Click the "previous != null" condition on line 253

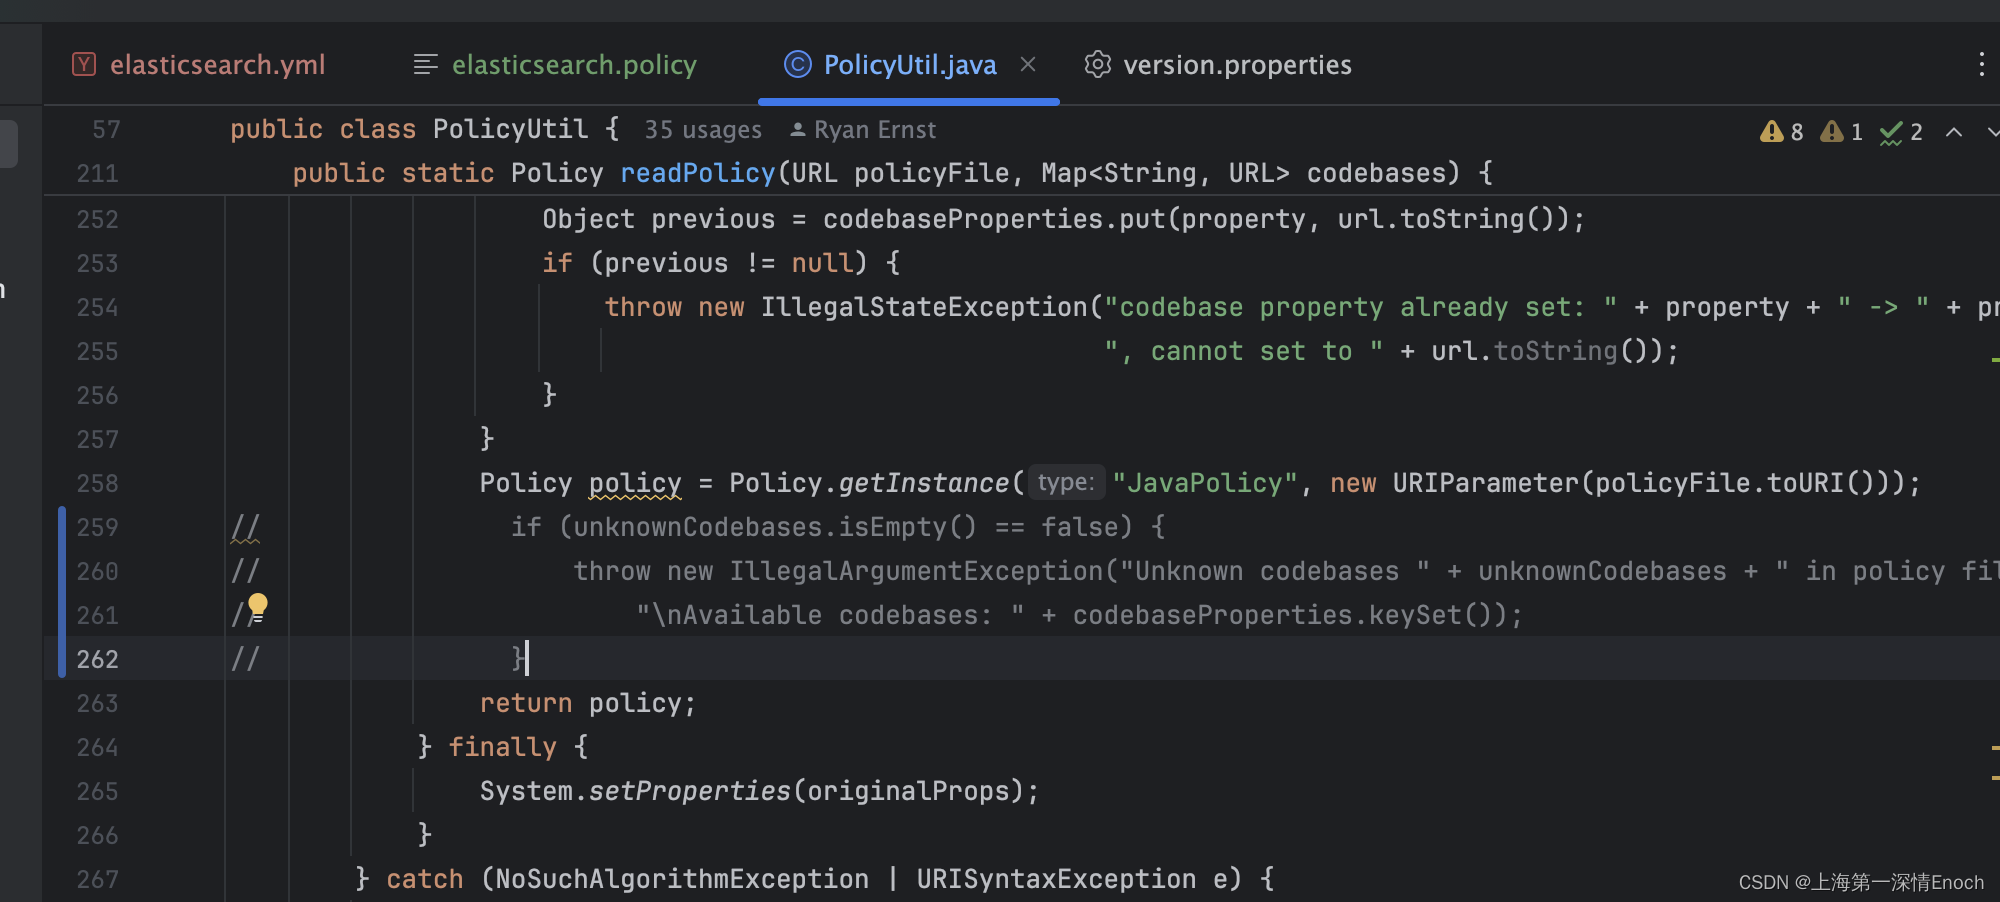[x=729, y=263]
